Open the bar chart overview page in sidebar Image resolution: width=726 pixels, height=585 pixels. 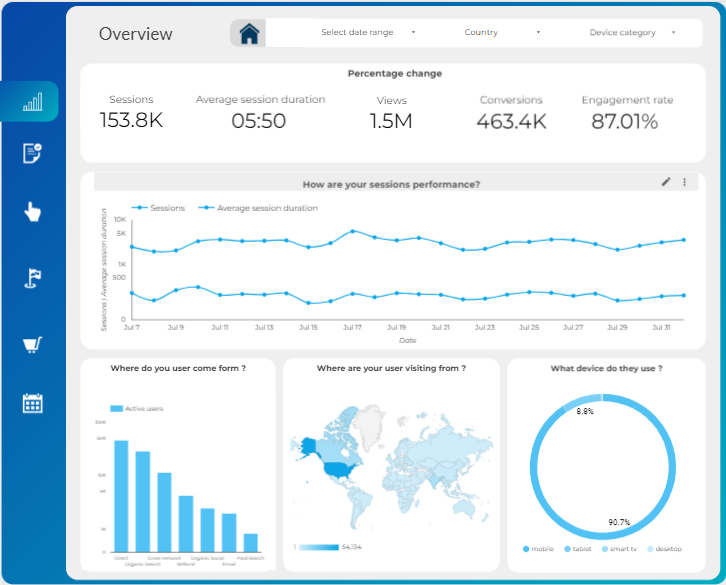pos(32,101)
